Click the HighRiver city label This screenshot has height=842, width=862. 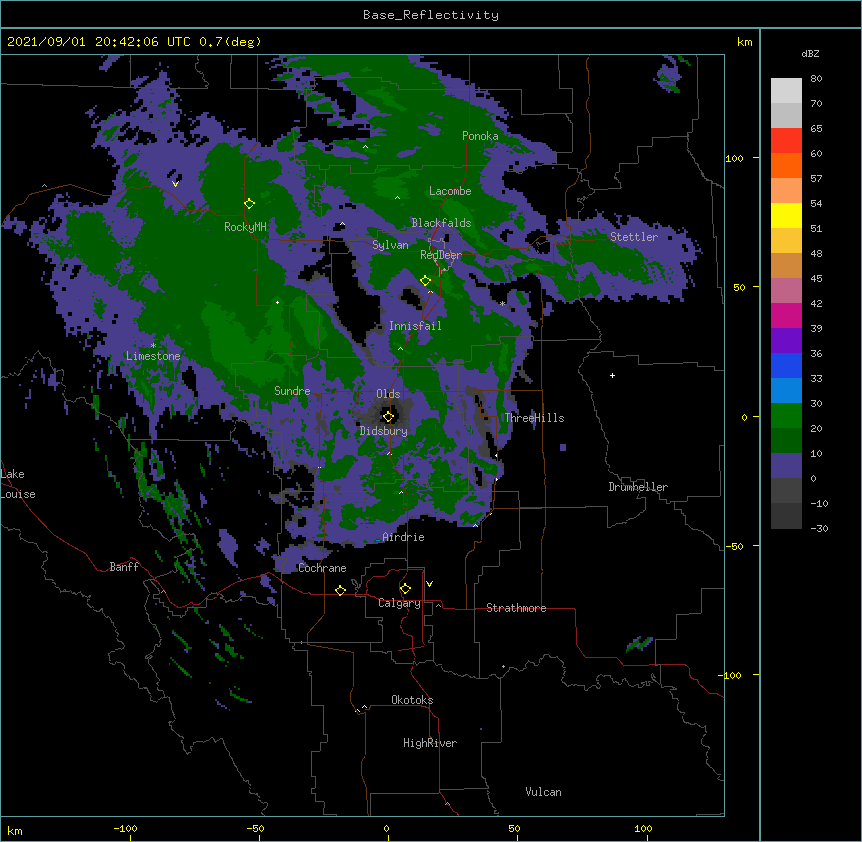pyautogui.click(x=430, y=743)
